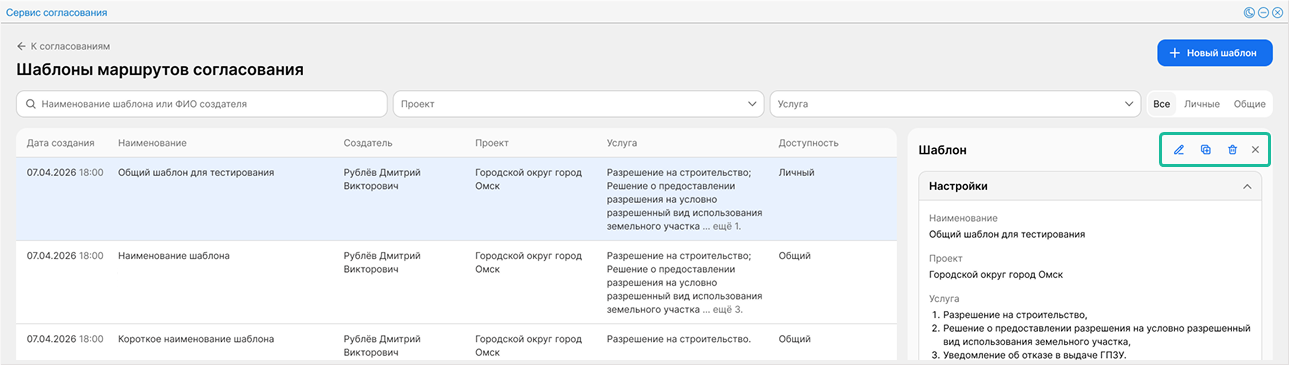
Task: Click the Доступность column header
Action: click(x=808, y=143)
